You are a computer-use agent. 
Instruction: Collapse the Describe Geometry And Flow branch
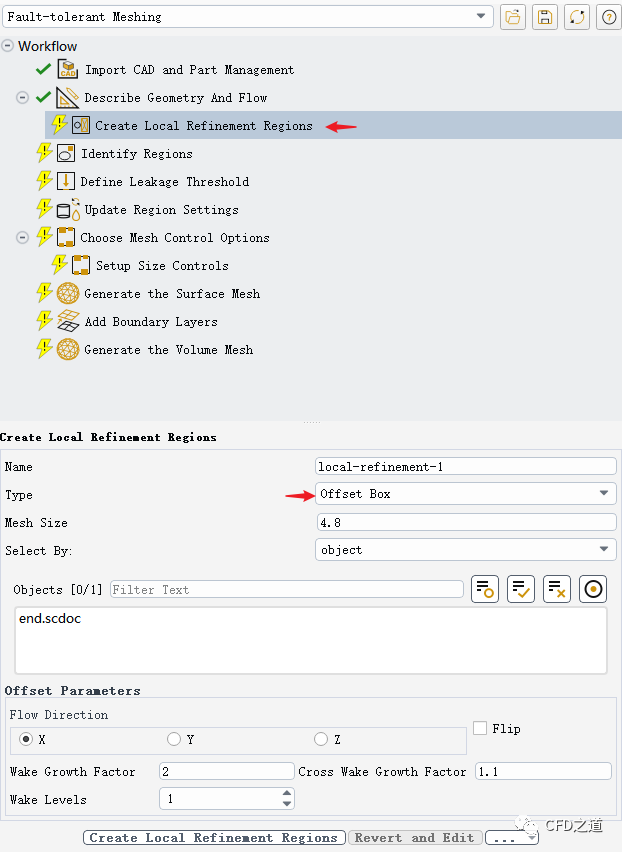click(x=22, y=97)
